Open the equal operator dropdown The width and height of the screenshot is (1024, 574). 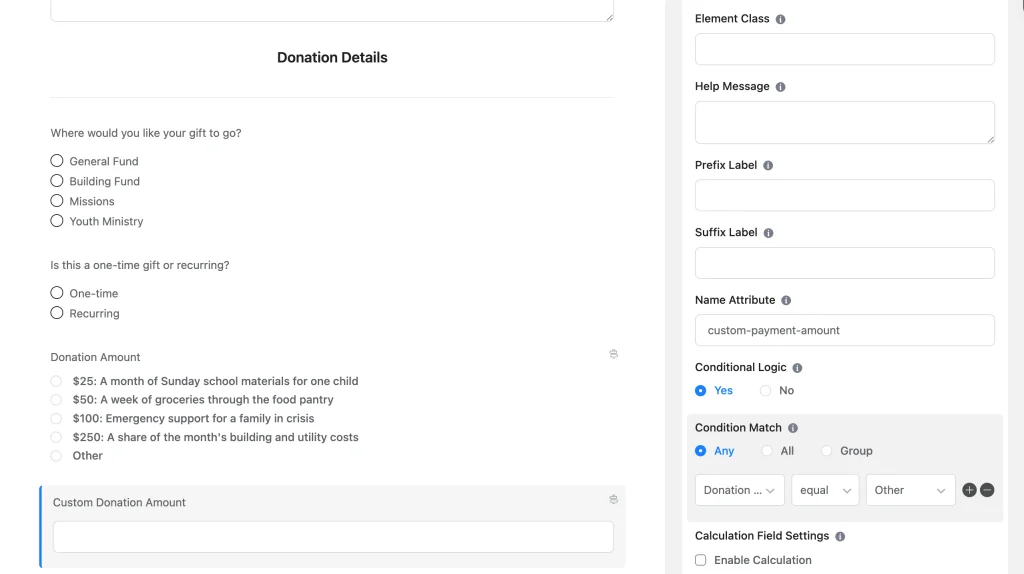click(x=825, y=490)
